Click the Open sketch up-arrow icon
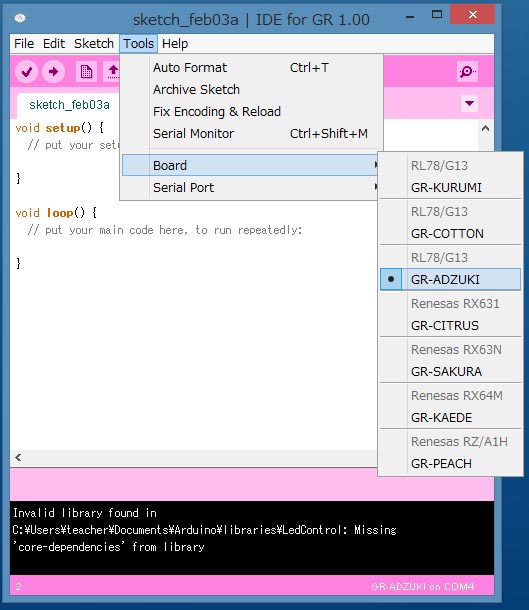Screen dimensions: 529x610 [113, 72]
